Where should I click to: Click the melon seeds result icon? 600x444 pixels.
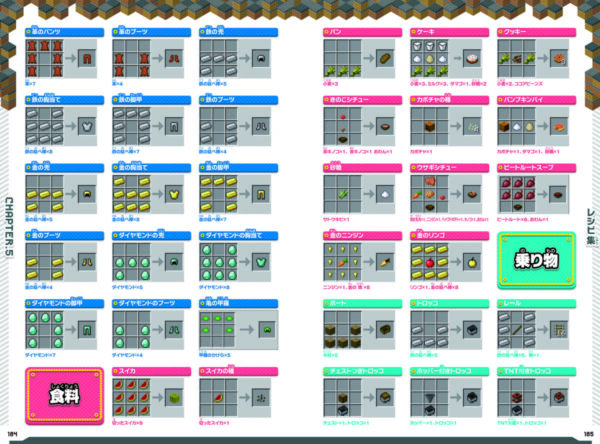pyautogui.click(x=261, y=398)
